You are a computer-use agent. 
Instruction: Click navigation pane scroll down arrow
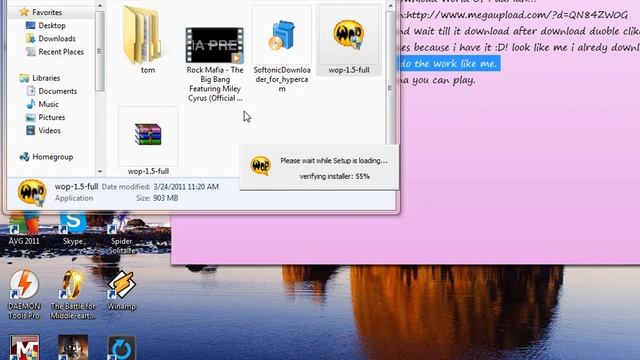click(100, 172)
